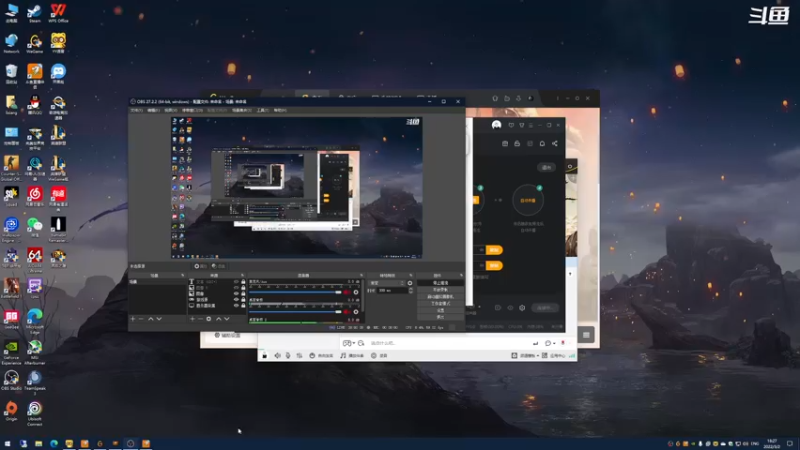Open View menu in OBS menu bar
The image size is (800, 450).
tap(171, 110)
